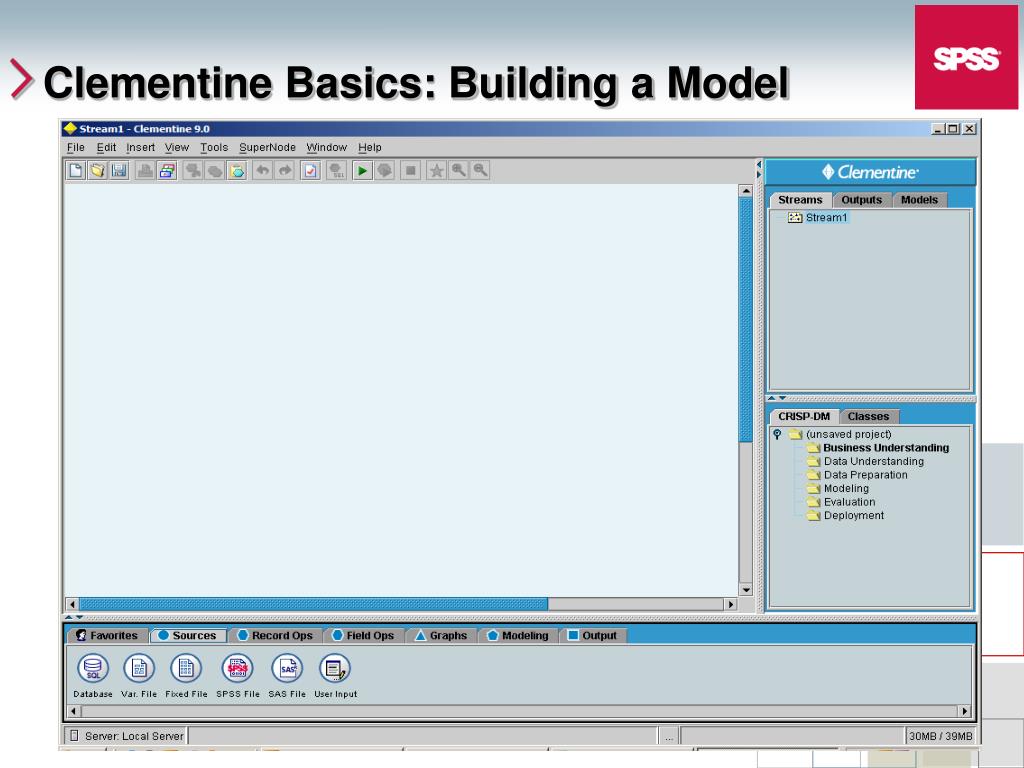Image resolution: width=1024 pixels, height=768 pixels.
Task: Click the Paste toolbar icon with blue node
Action: click(x=237, y=170)
